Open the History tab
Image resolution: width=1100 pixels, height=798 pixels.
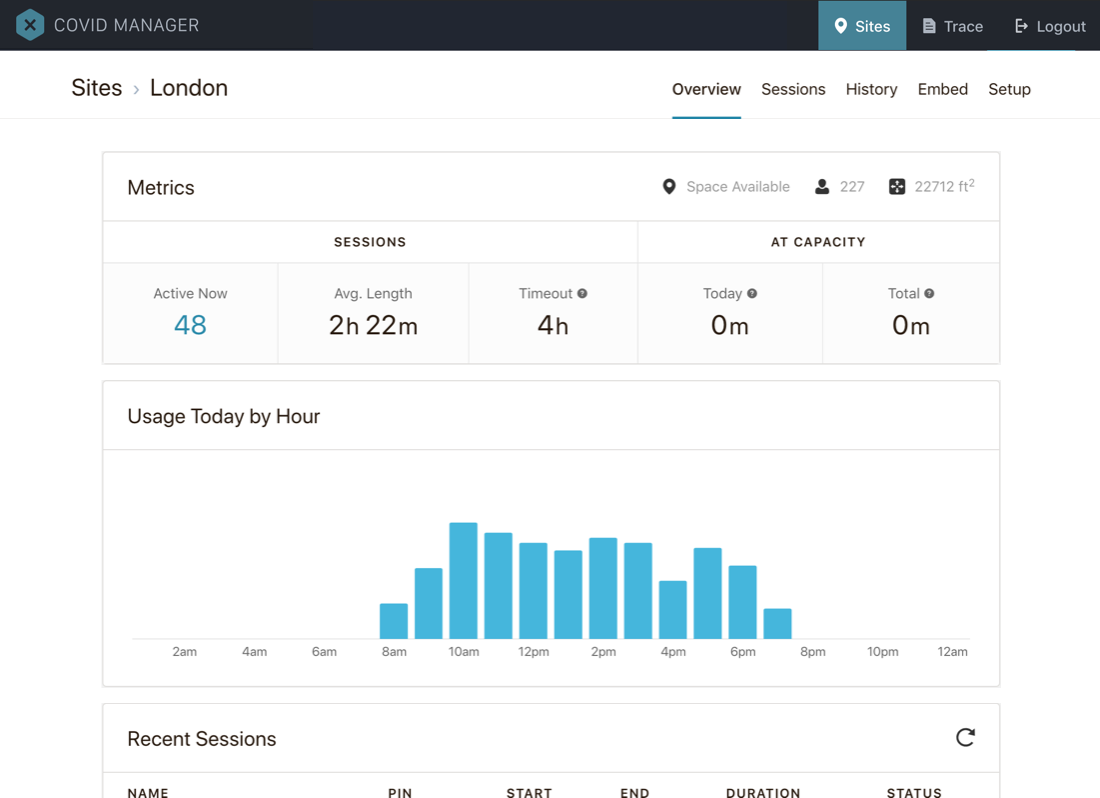(871, 89)
